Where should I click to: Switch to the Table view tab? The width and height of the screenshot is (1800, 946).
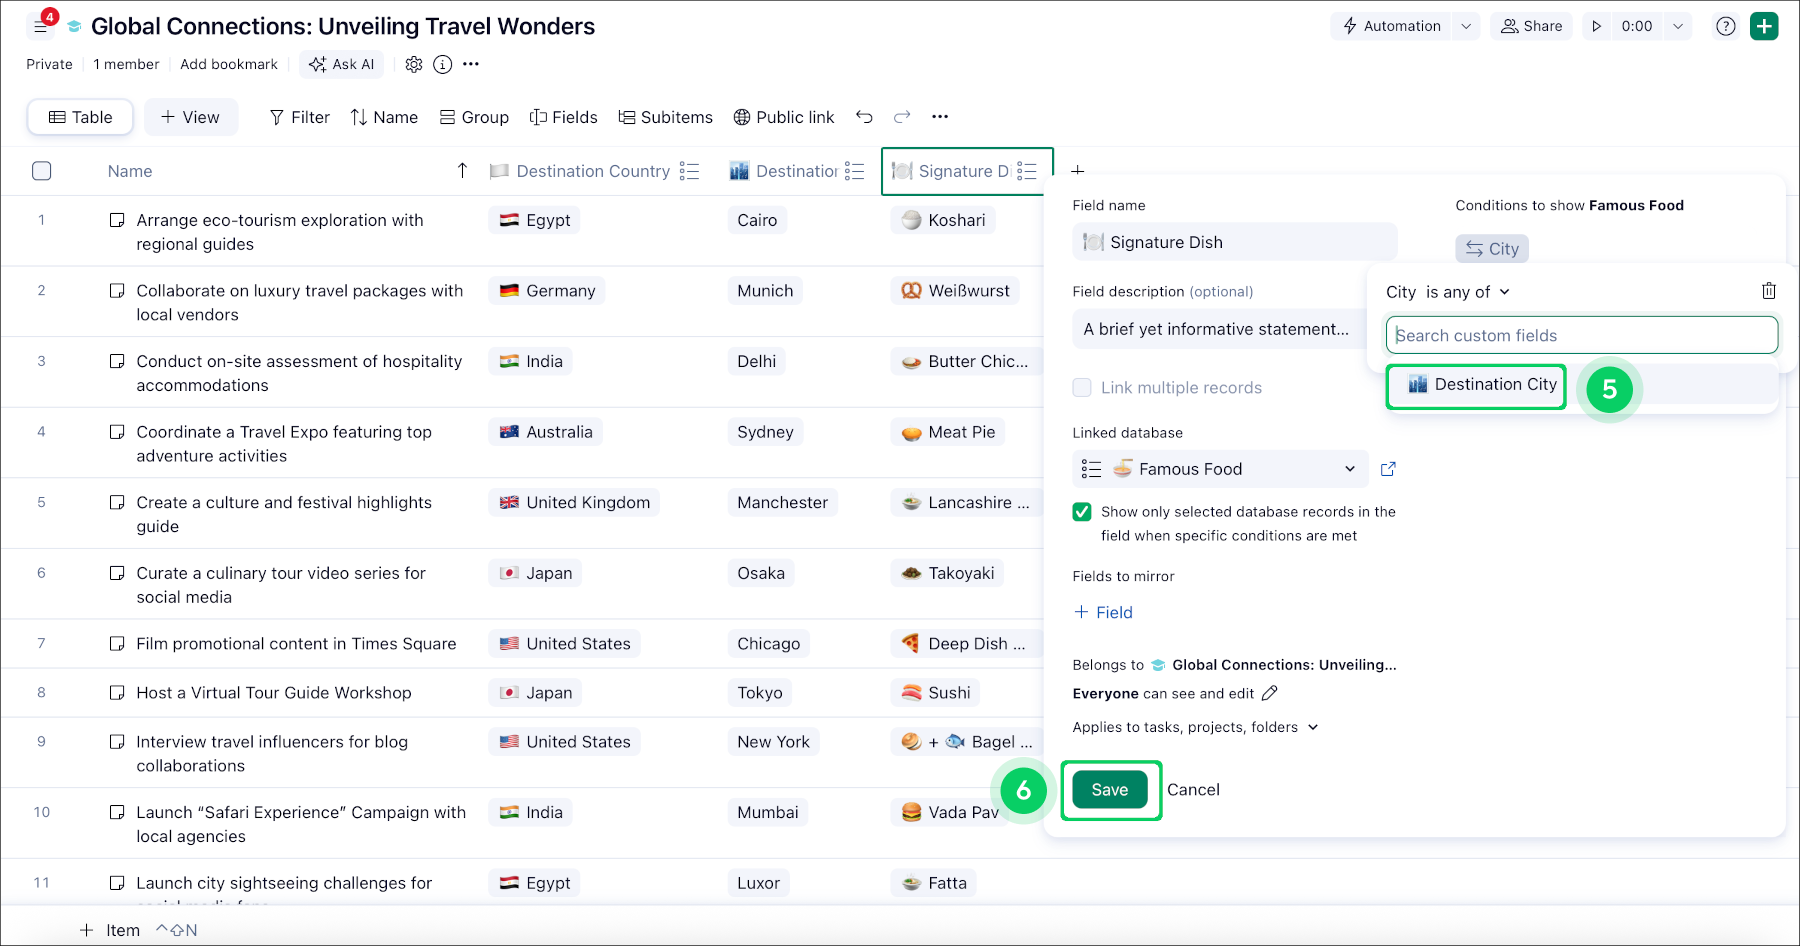(80, 117)
